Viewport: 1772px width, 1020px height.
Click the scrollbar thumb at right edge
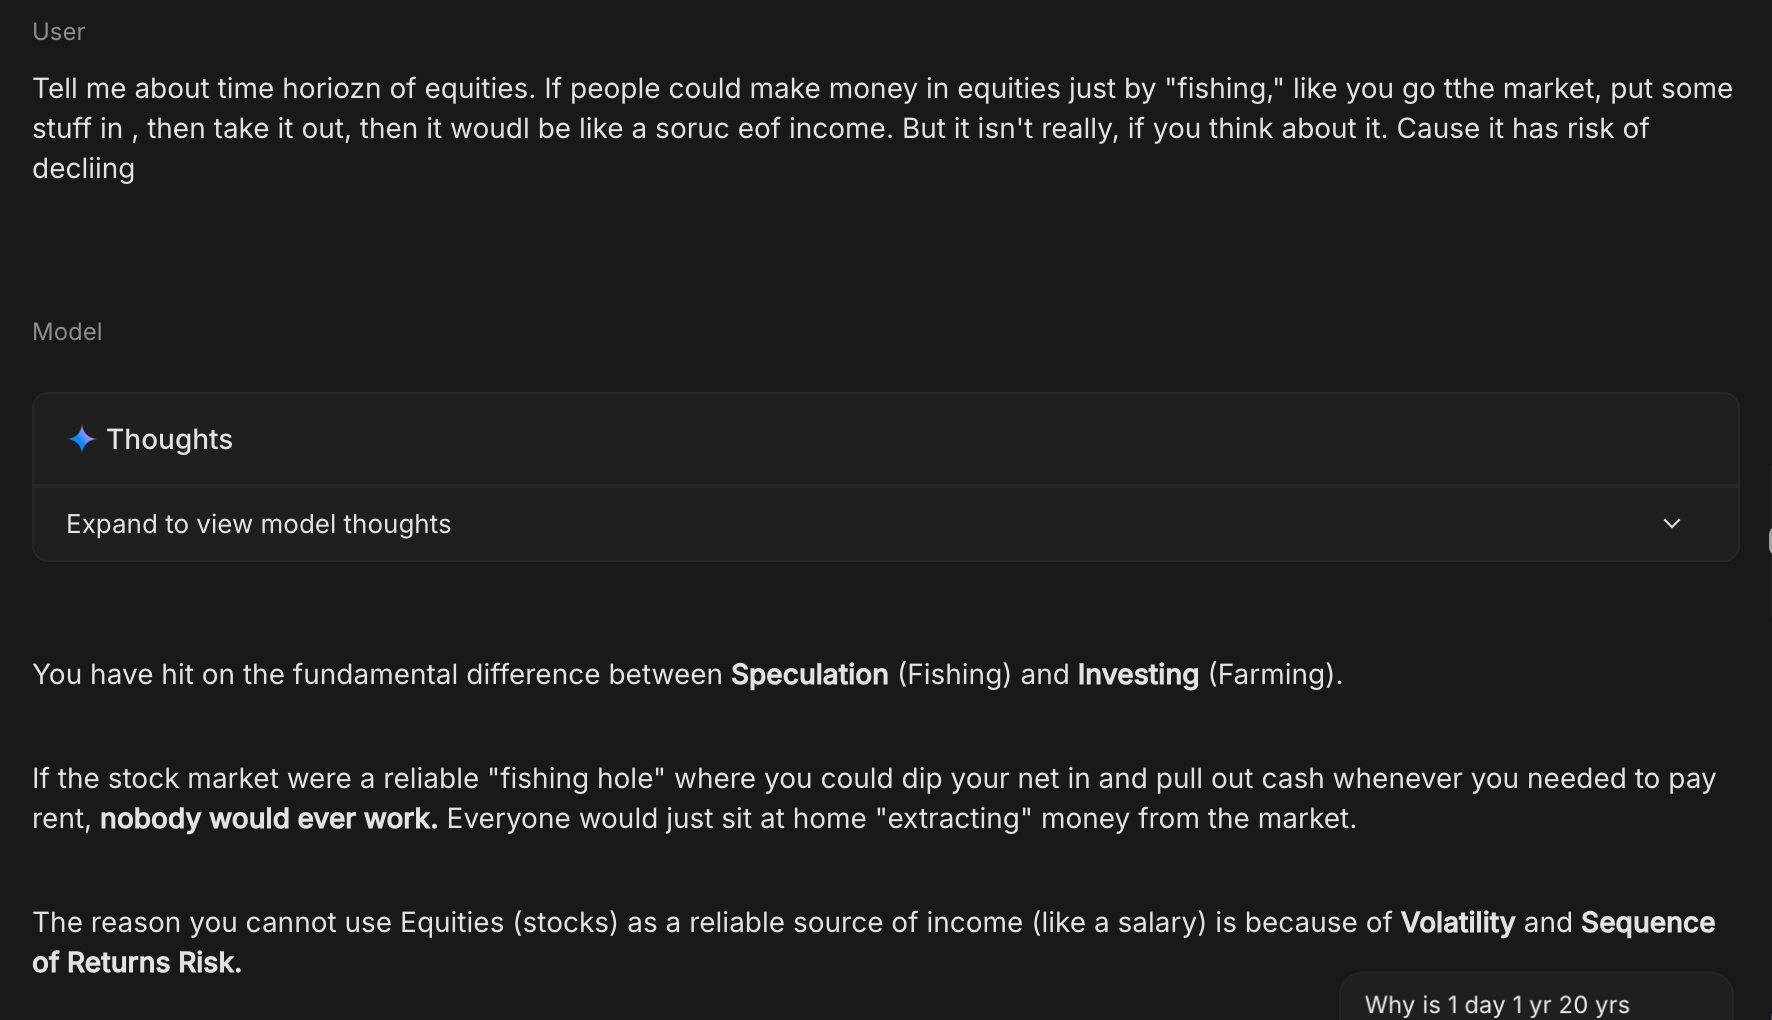[1769, 540]
